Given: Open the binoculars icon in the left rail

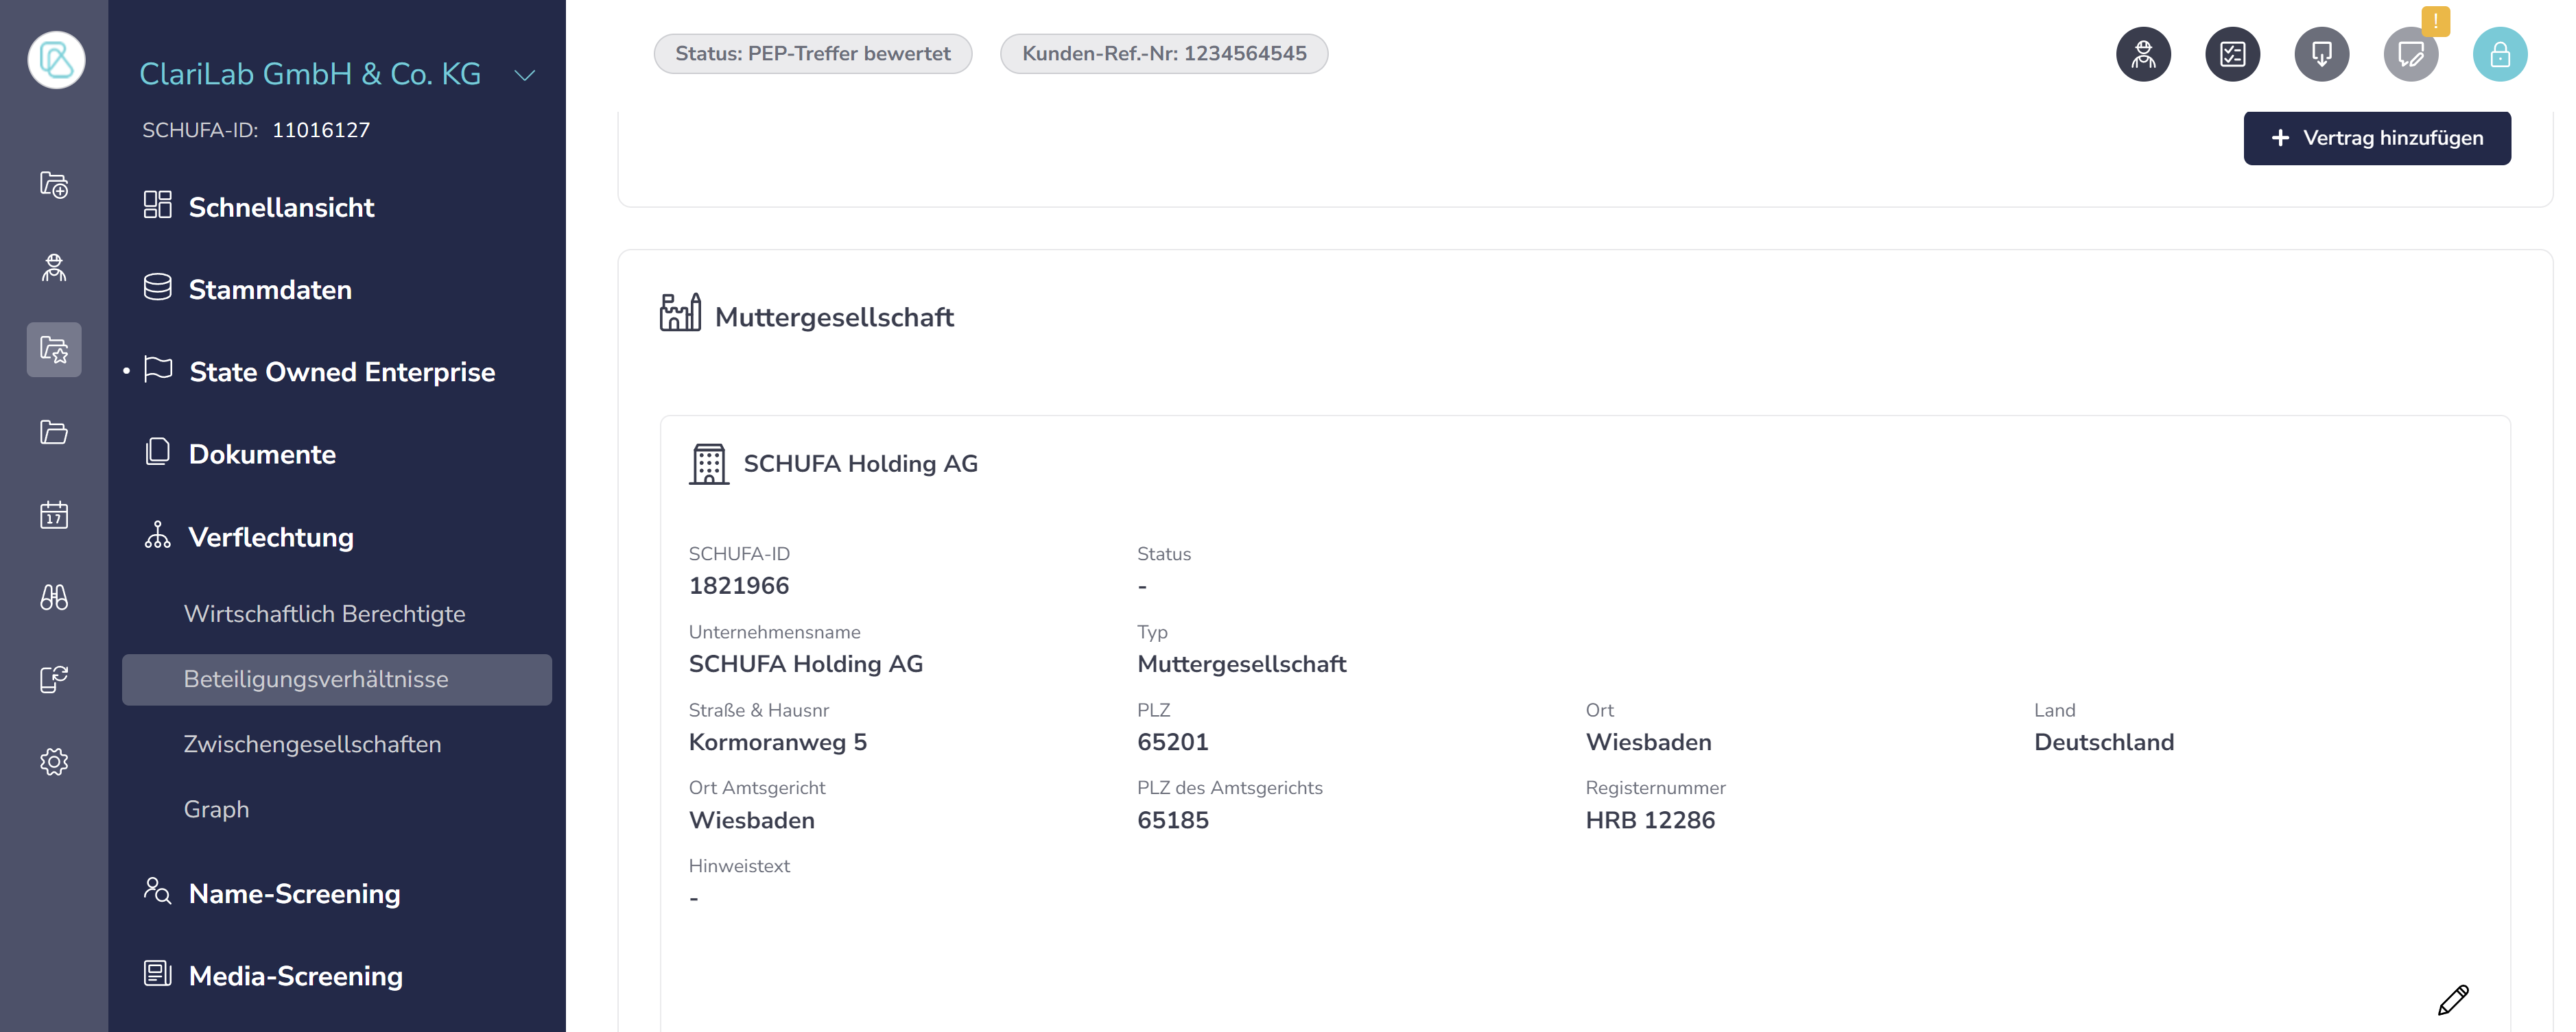Looking at the screenshot, I should pos(54,597).
